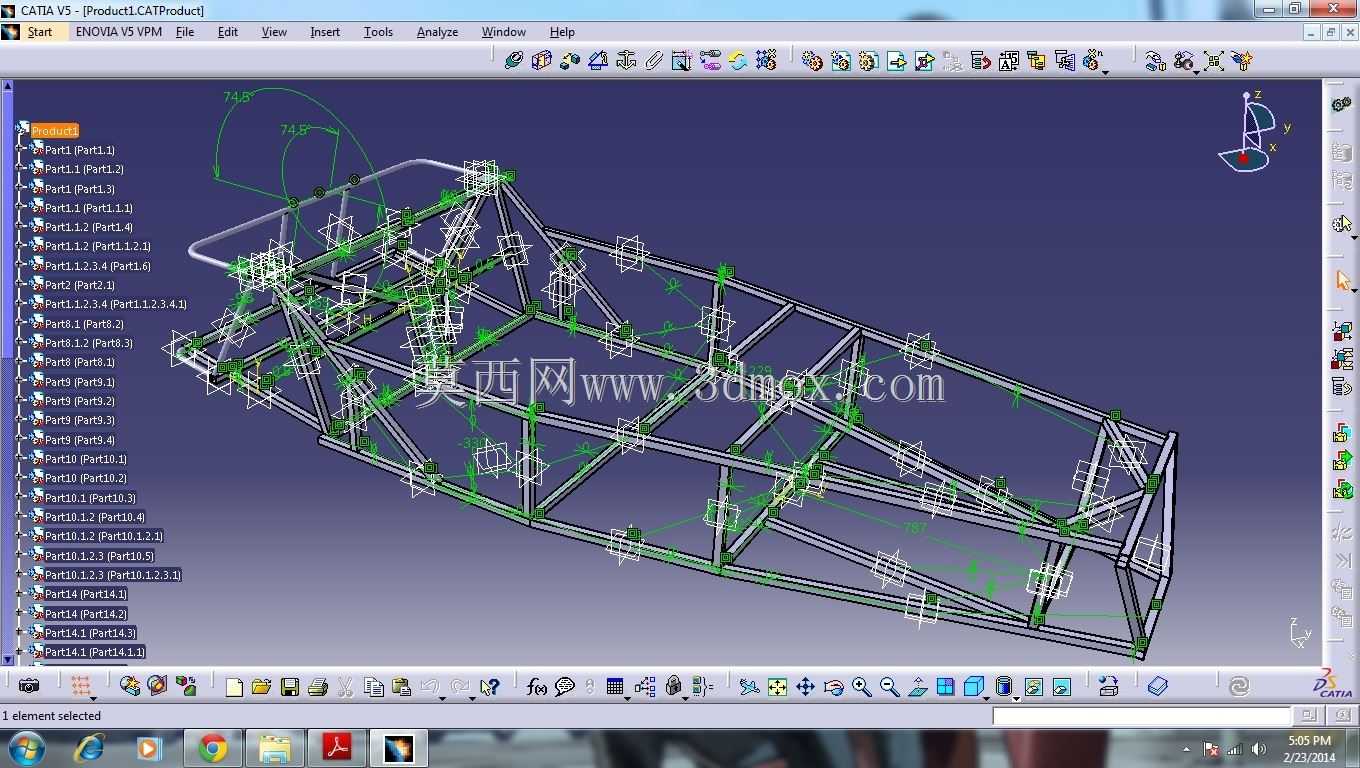This screenshot has height=768, width=1360.
Task: Select Part8.1.2 (Part8.3) in tree
Action: [88, 343]
